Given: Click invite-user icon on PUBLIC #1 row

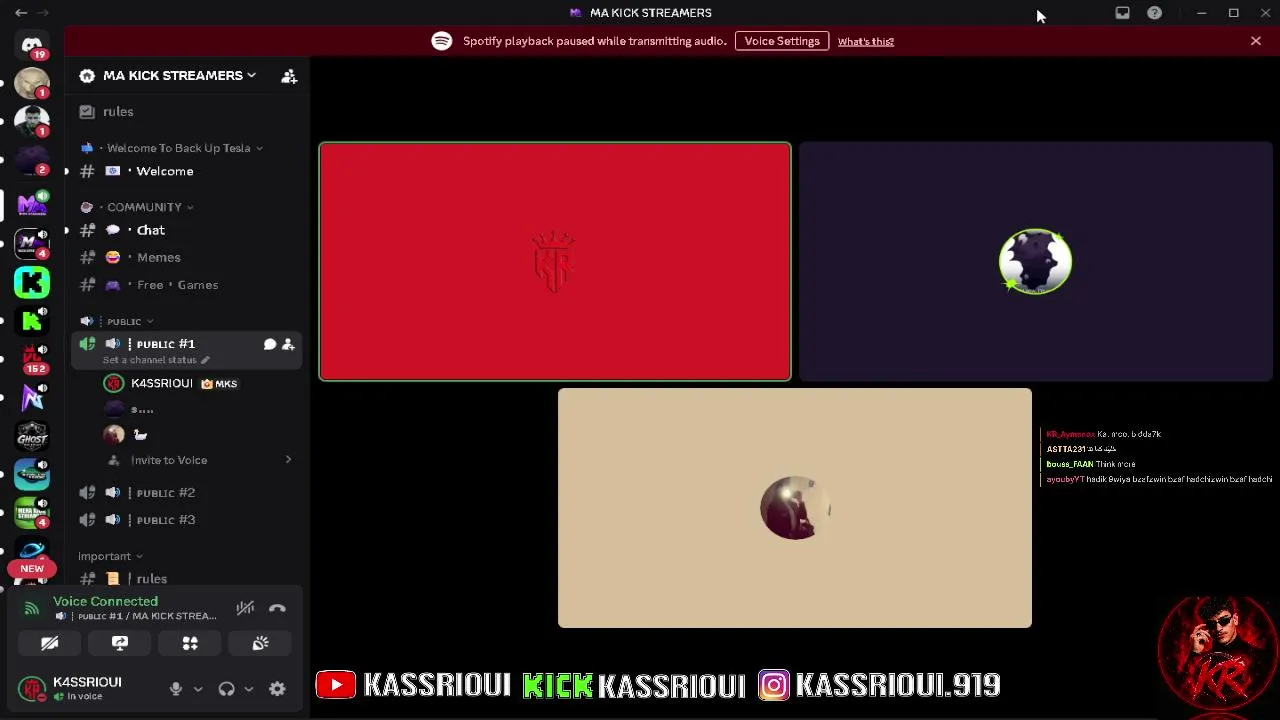Looking at the screenshot, I should [x=288, y=344].
